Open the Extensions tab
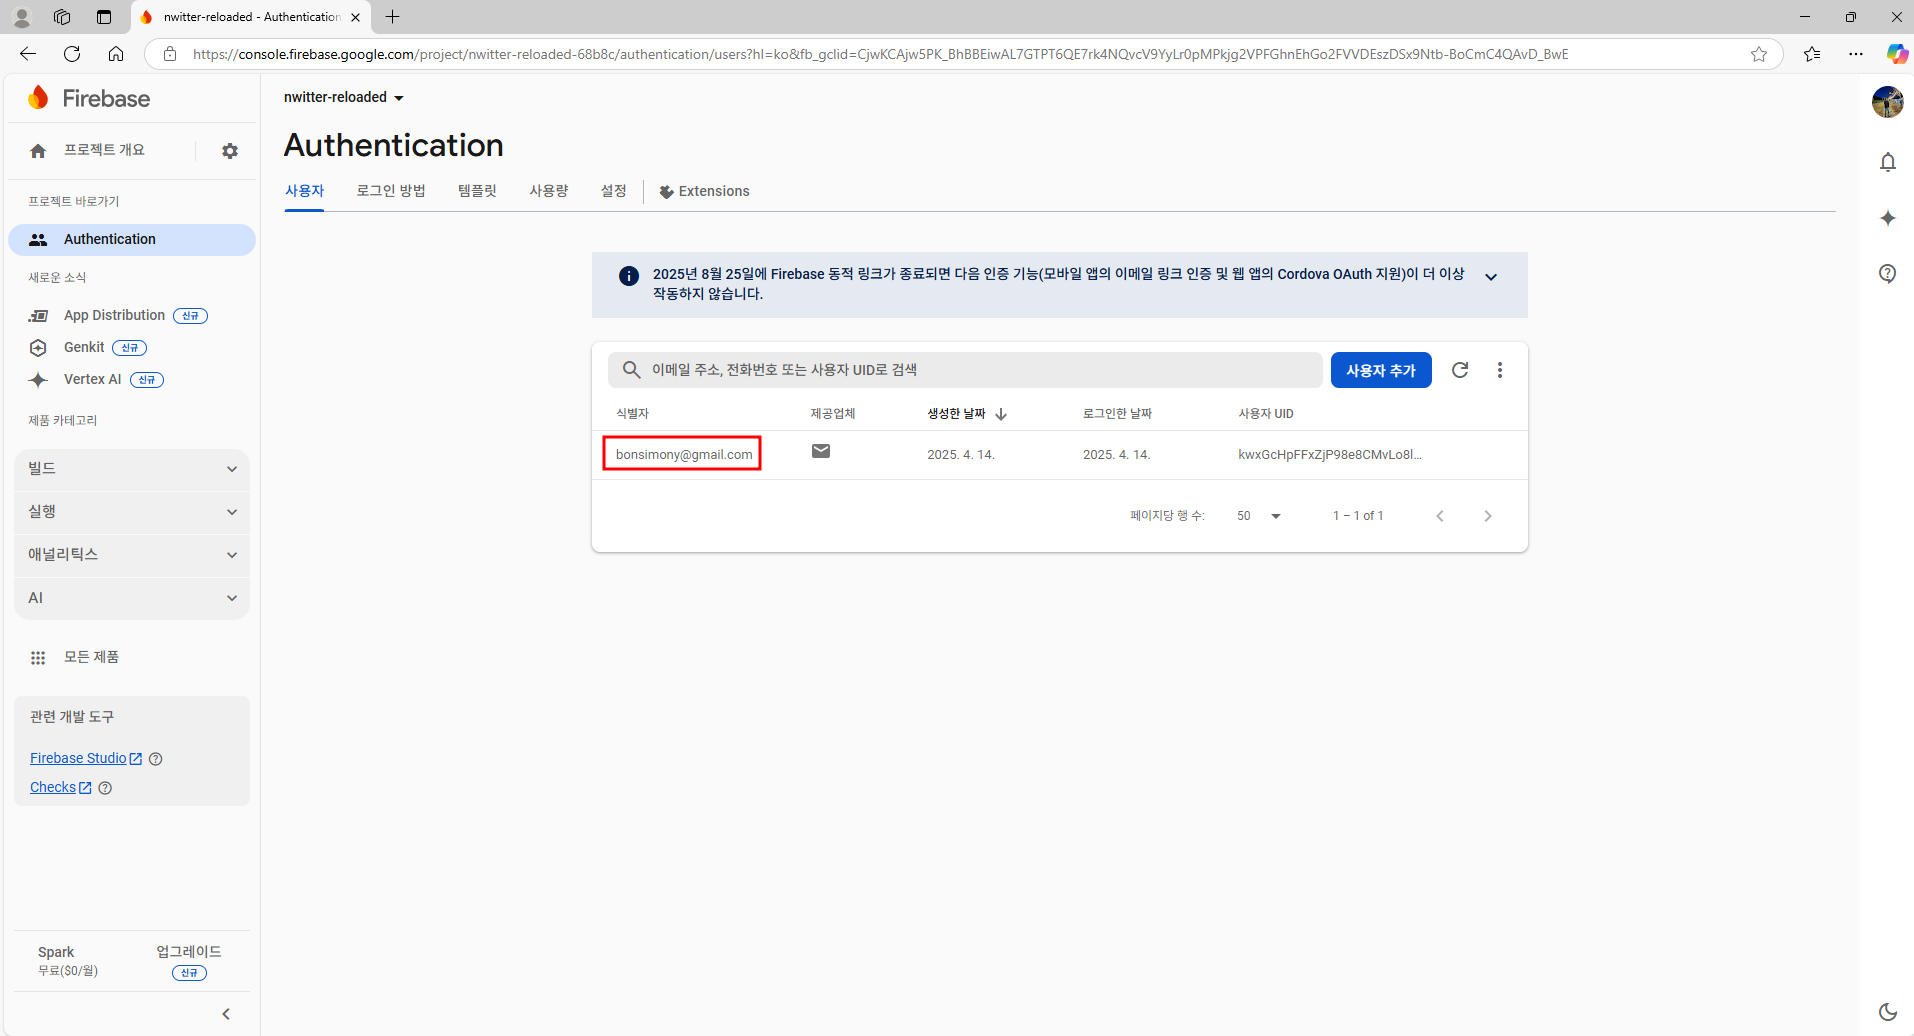This screenshot has height=1036, width=1914. (x=704, y=192)
